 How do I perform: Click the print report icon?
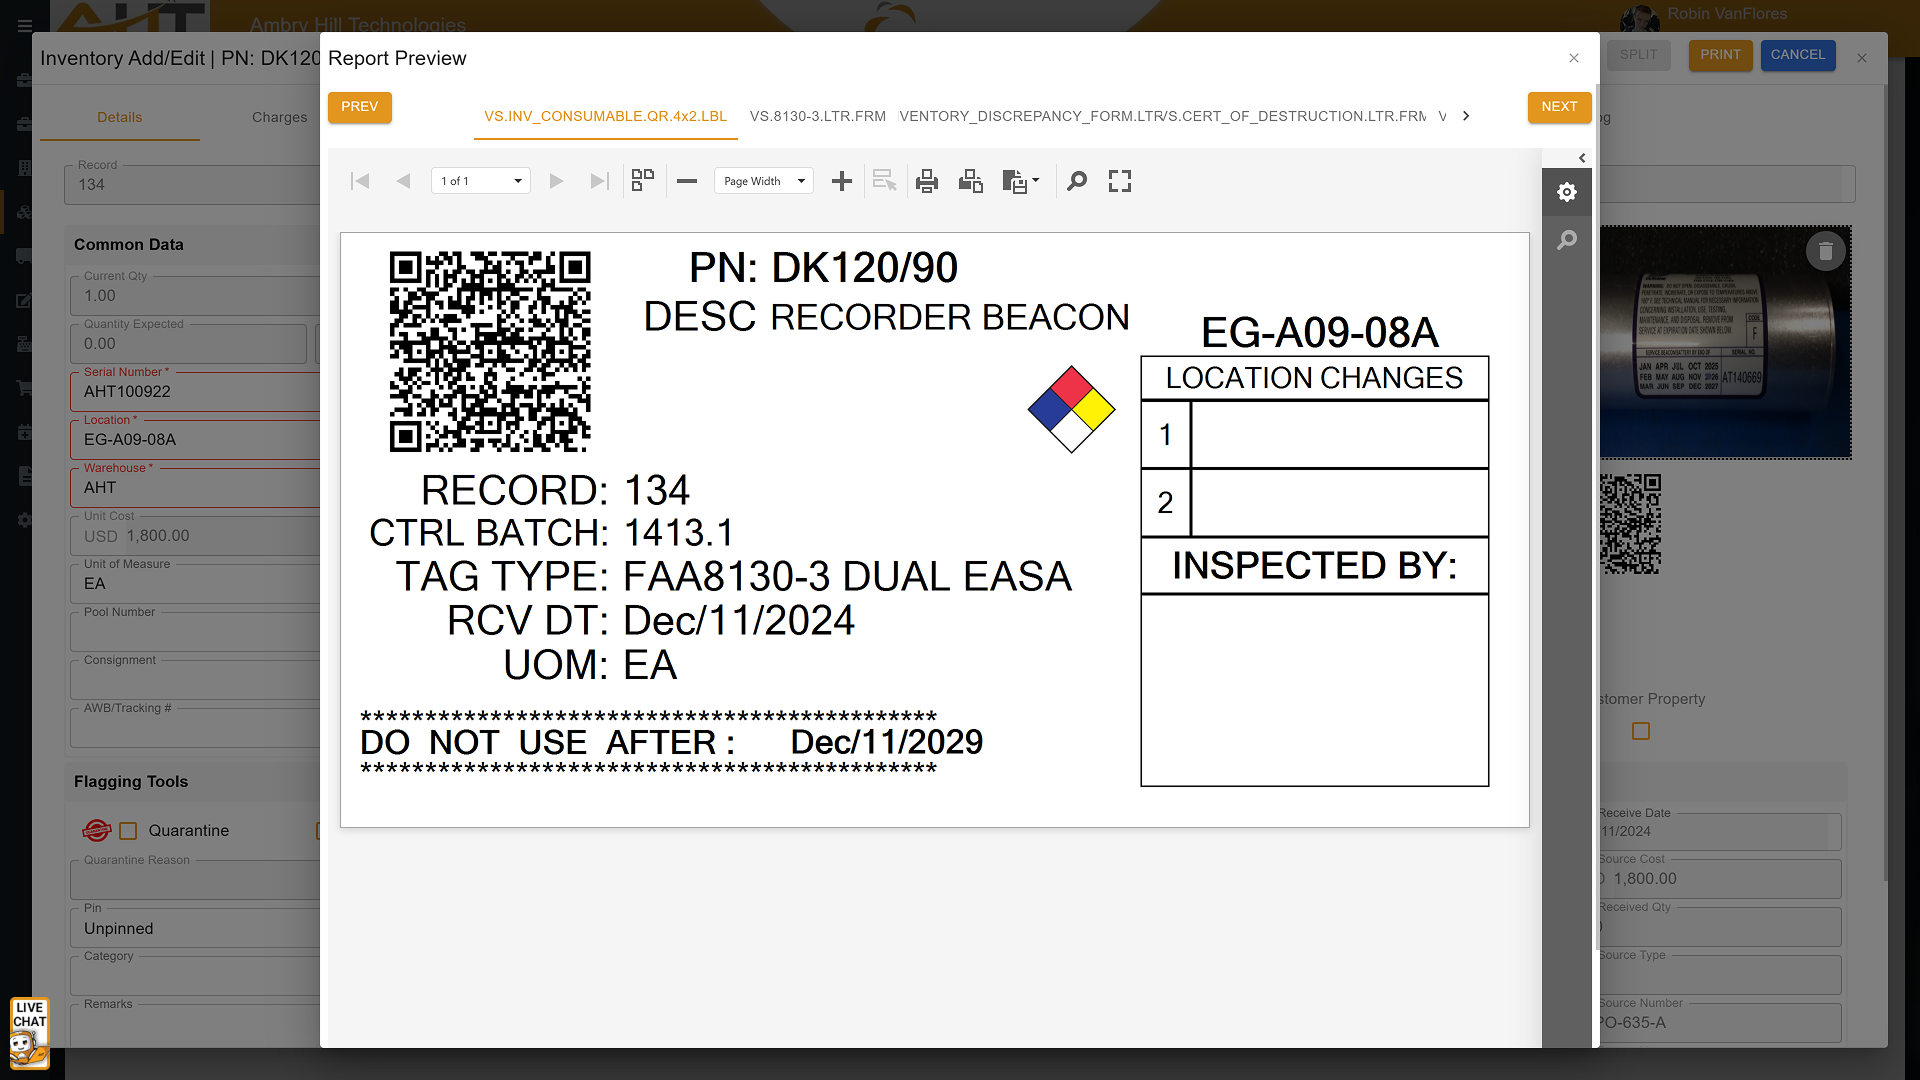927,181
